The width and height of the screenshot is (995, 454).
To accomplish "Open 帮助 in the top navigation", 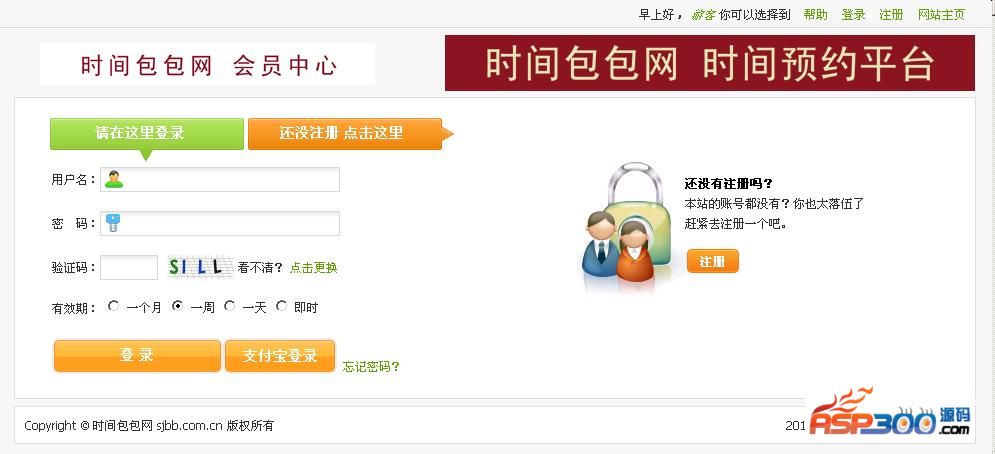I will point(815,15).
